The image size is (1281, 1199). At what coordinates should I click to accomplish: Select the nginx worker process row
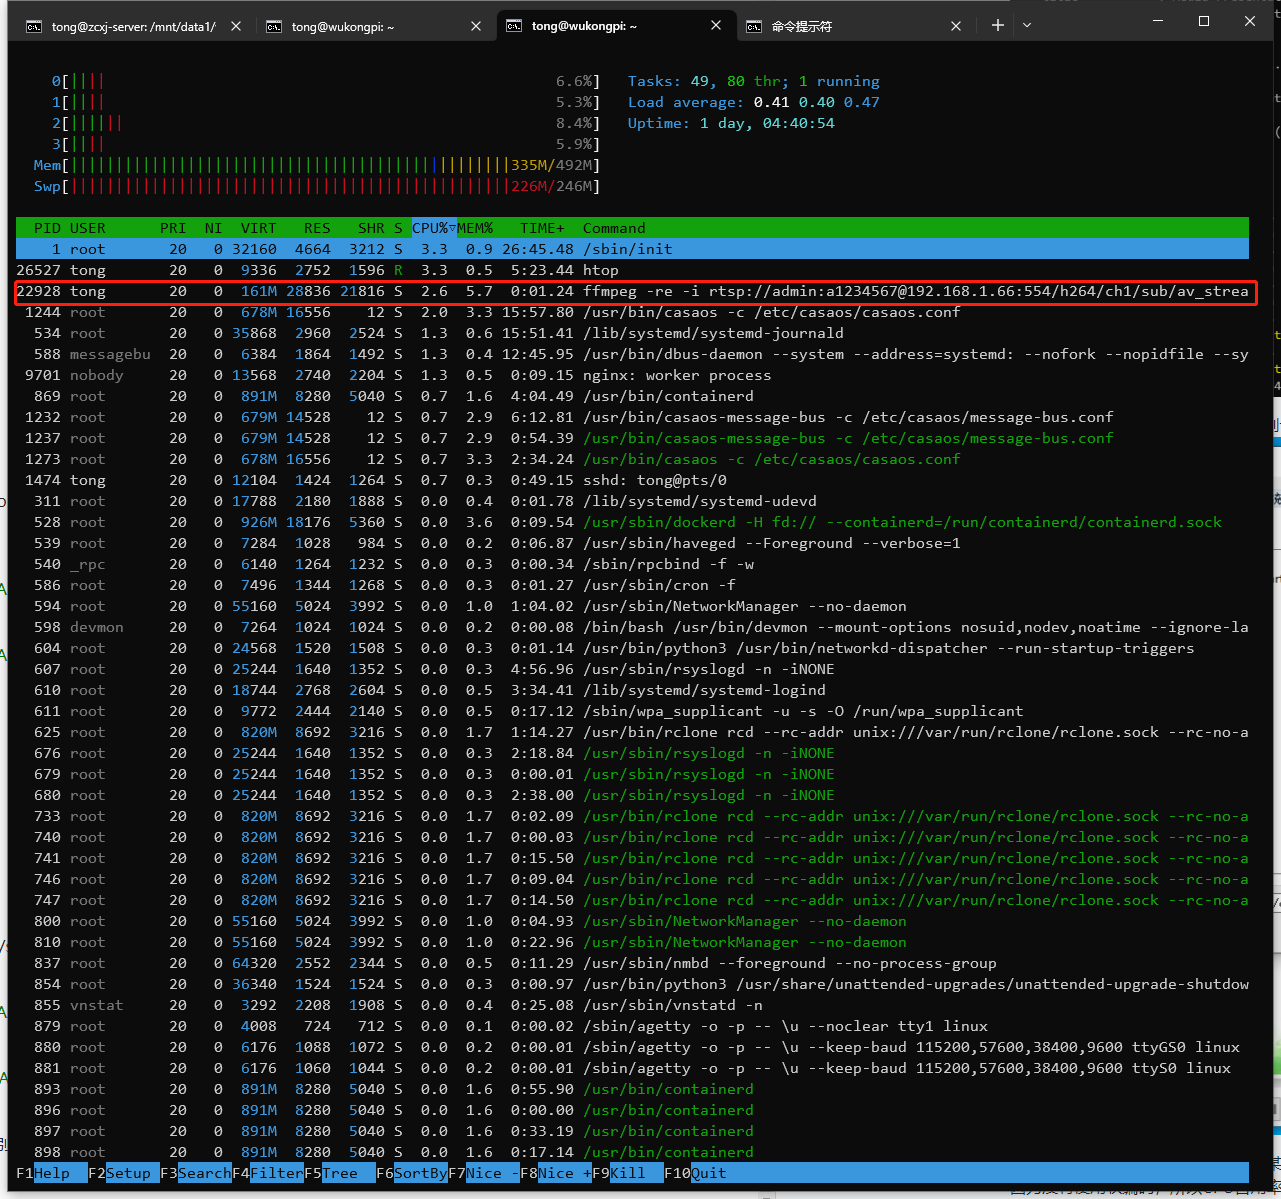[x=632, y=375]
